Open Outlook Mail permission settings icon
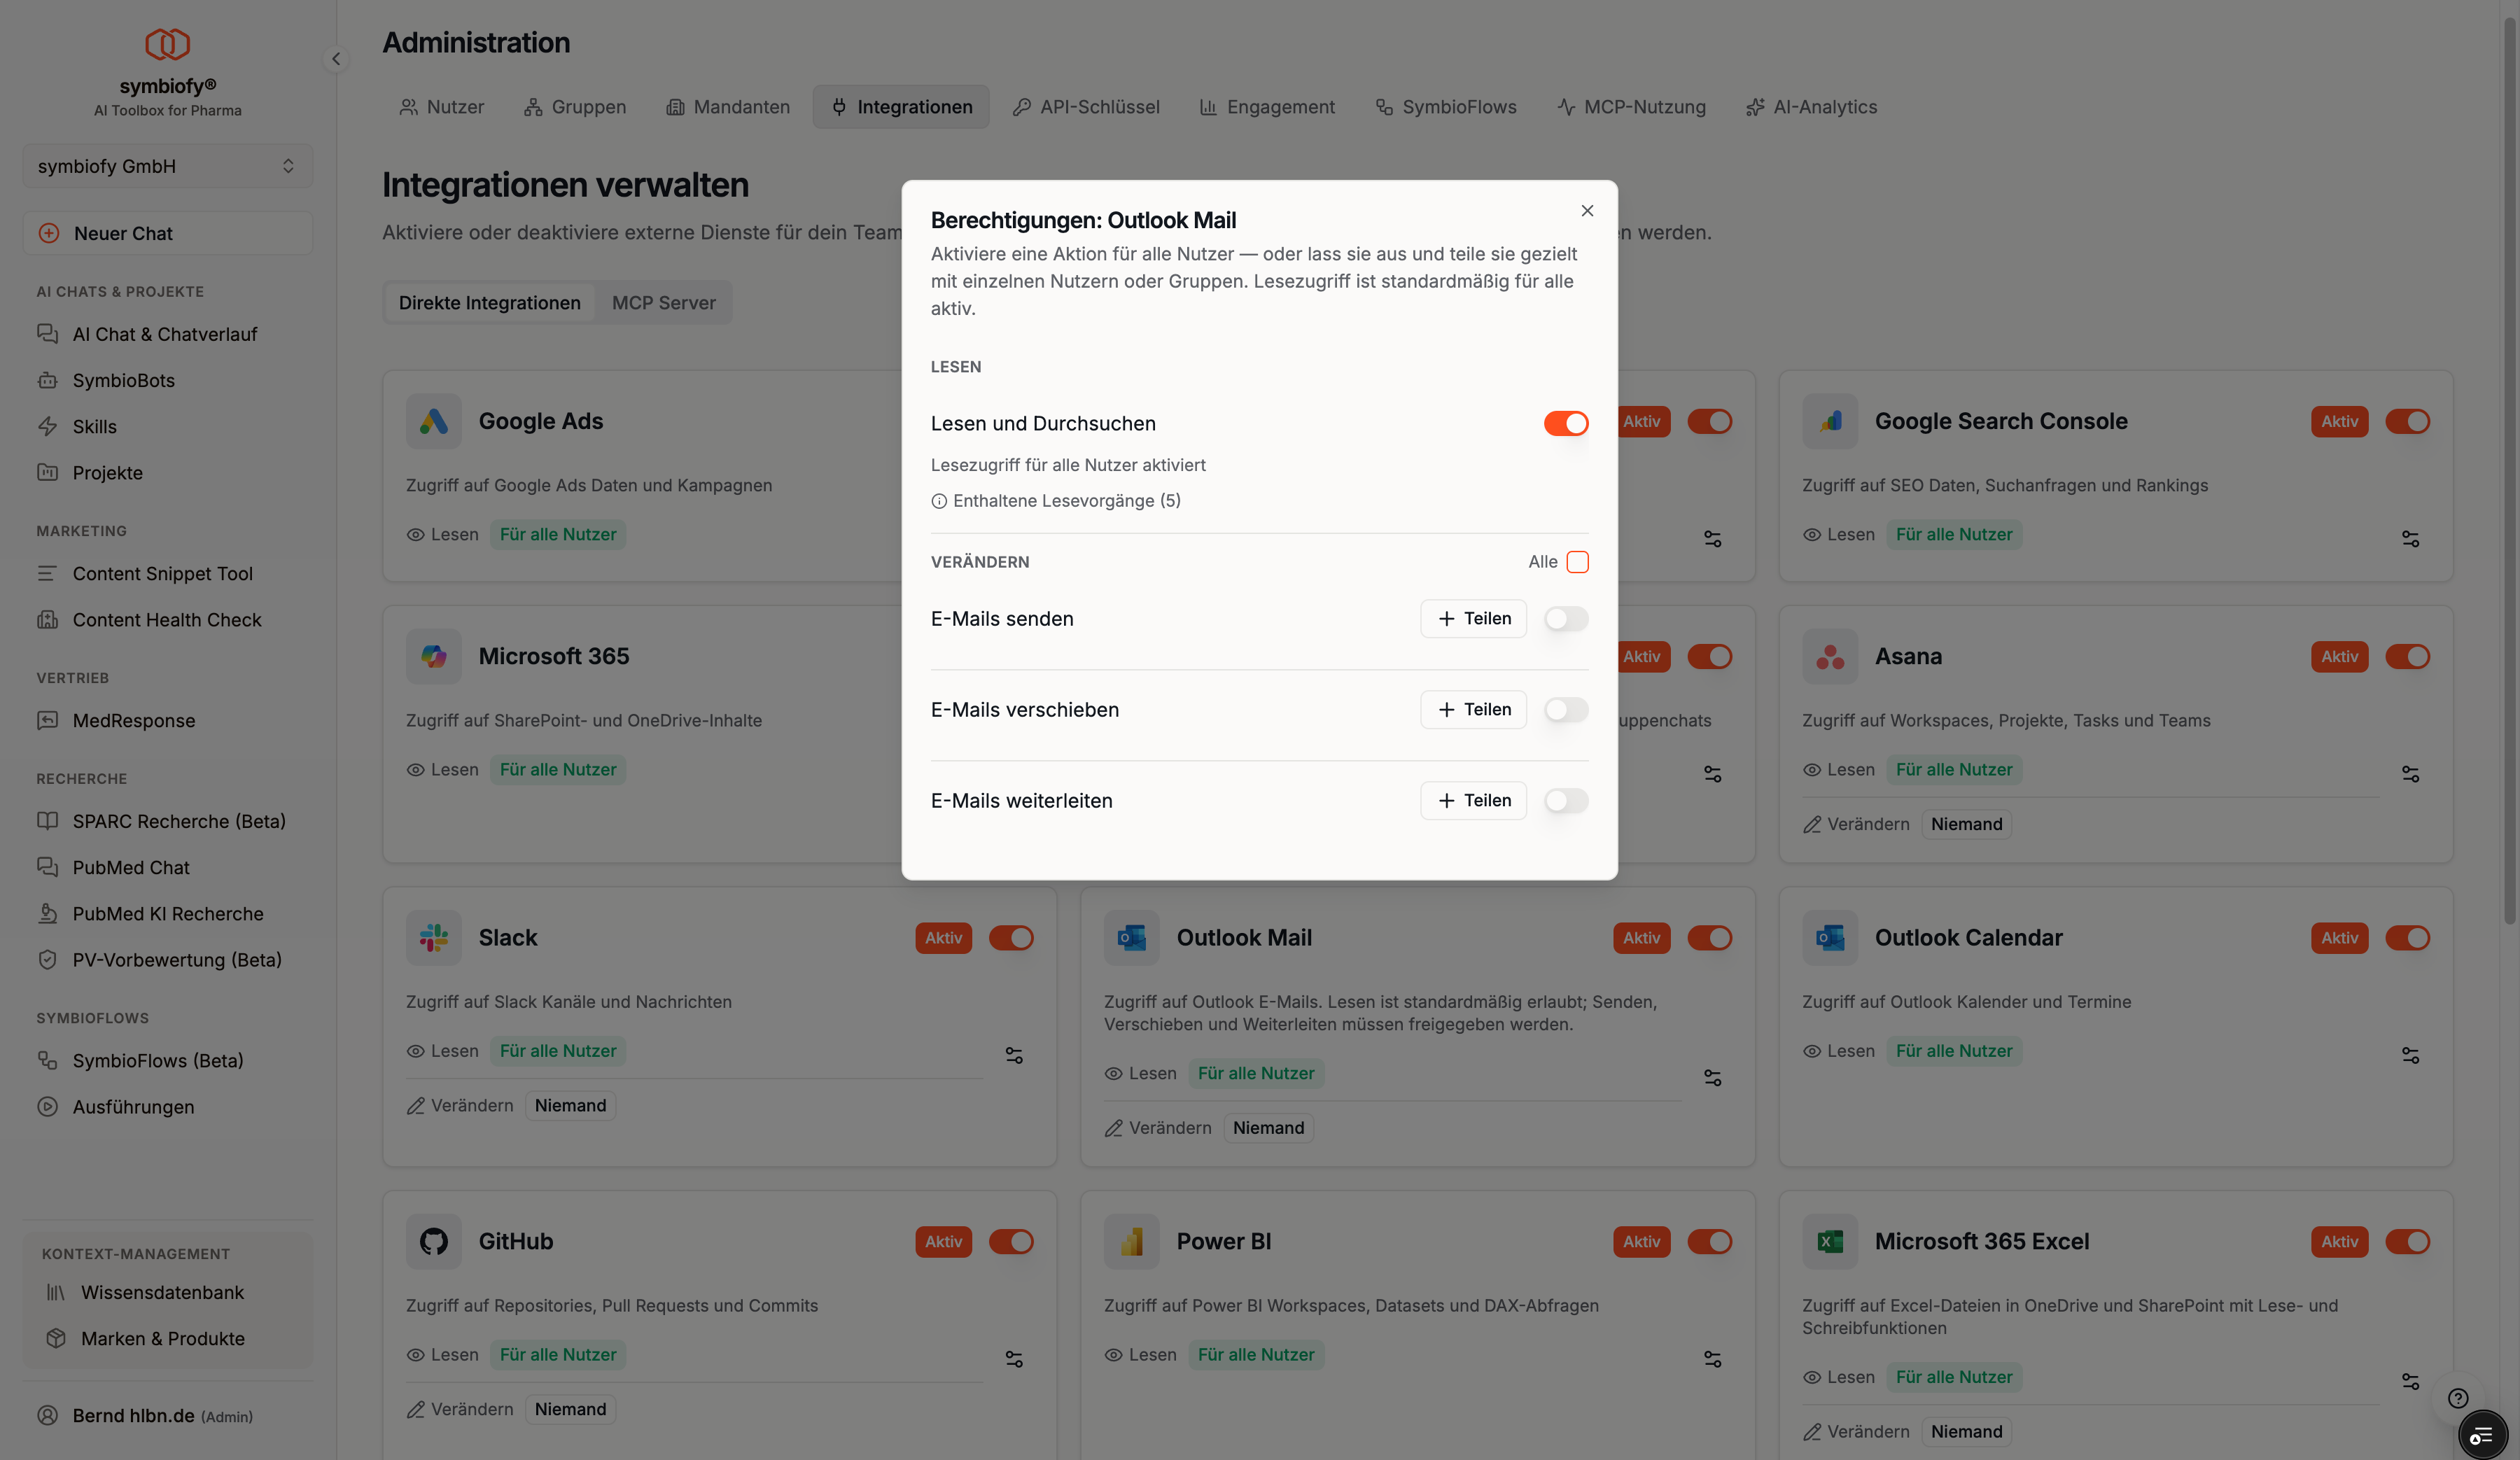The image size is (2520, 1460). point(1712,1077)
